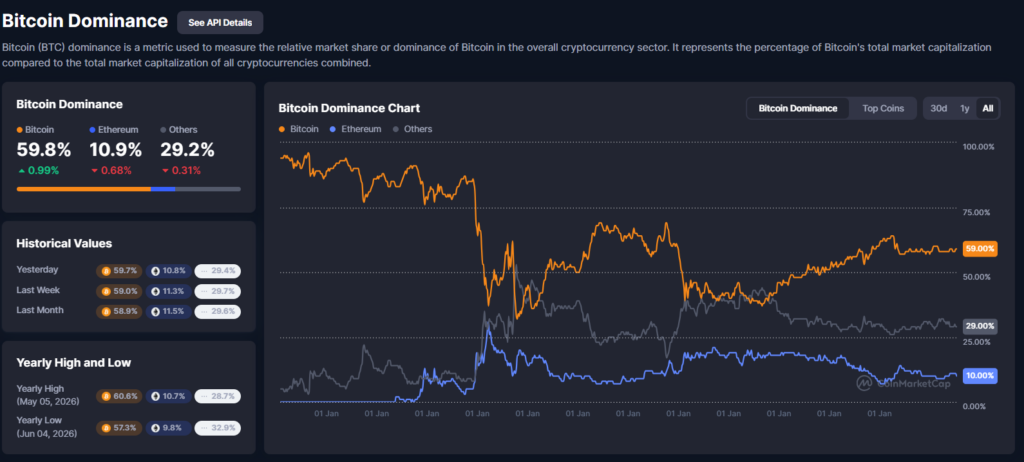Click the 11.5% Last Month Ethereum value
This screenshot has height=462, width=1024.
pyautogui.click(x=173, y=311)
